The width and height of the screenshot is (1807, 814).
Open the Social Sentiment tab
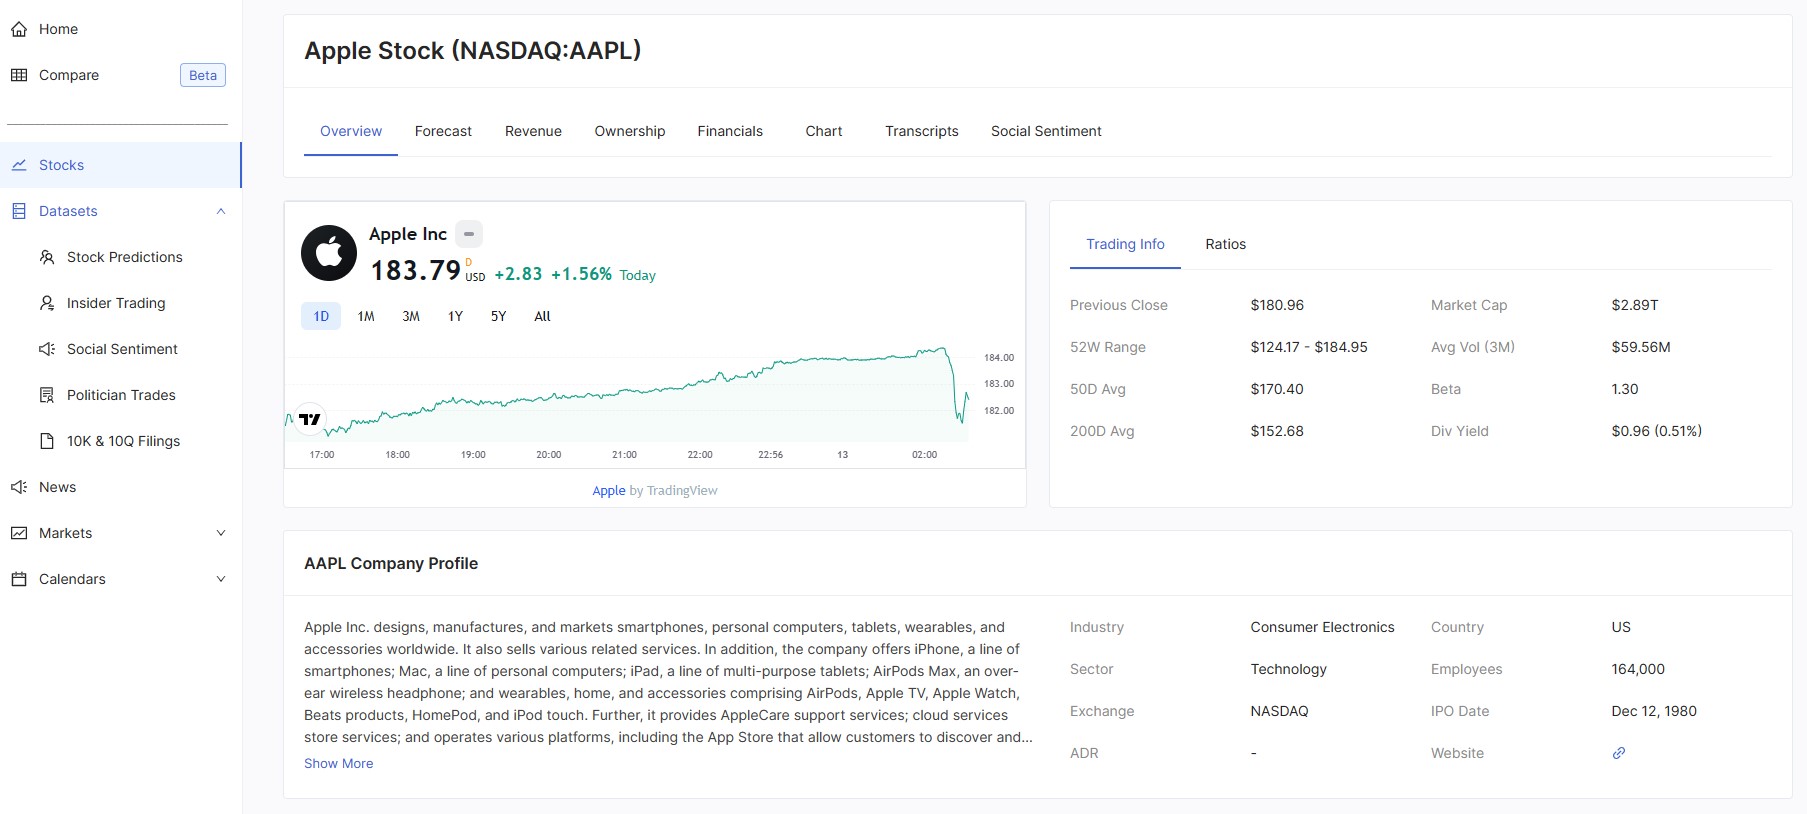tap(1046, 131)
